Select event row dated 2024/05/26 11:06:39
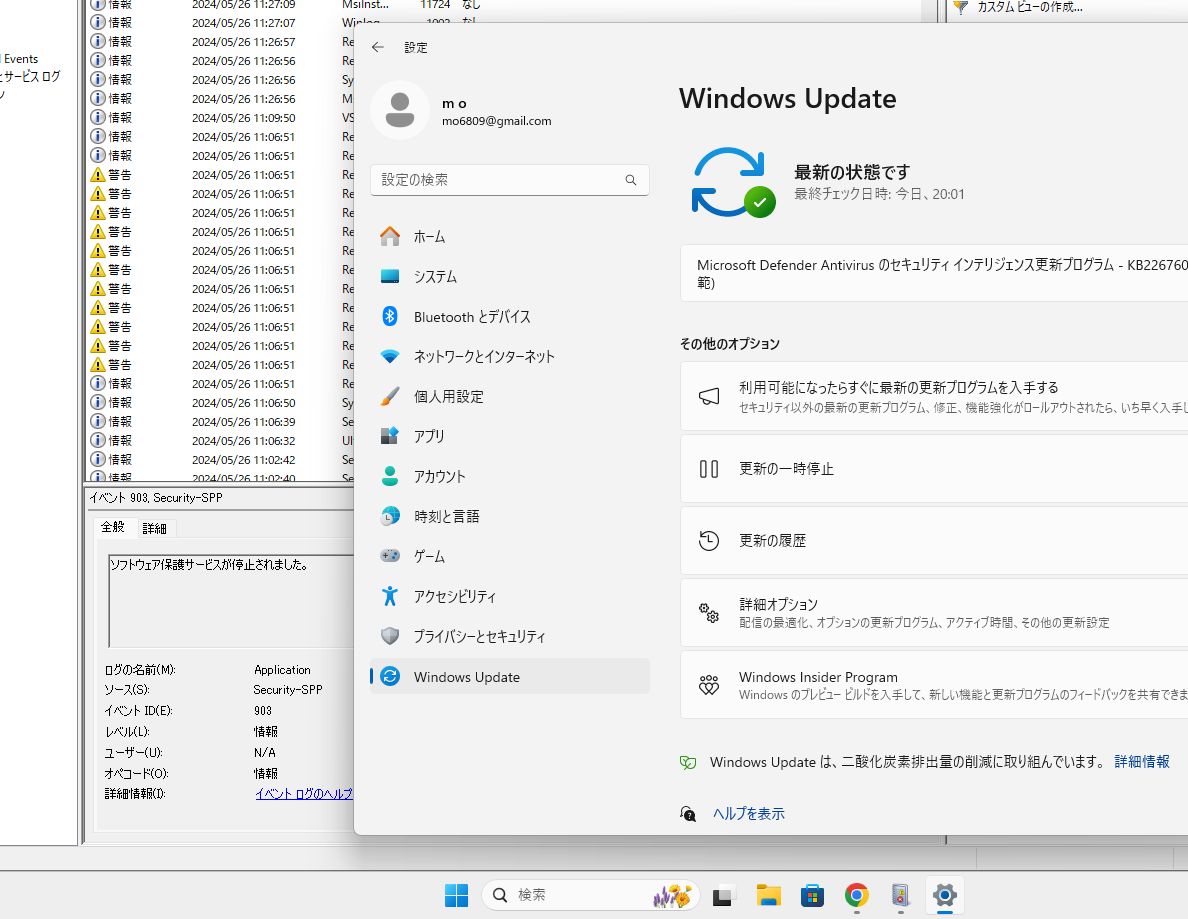The height and width of the screenshot is (919, 1188). click(221, 421)
